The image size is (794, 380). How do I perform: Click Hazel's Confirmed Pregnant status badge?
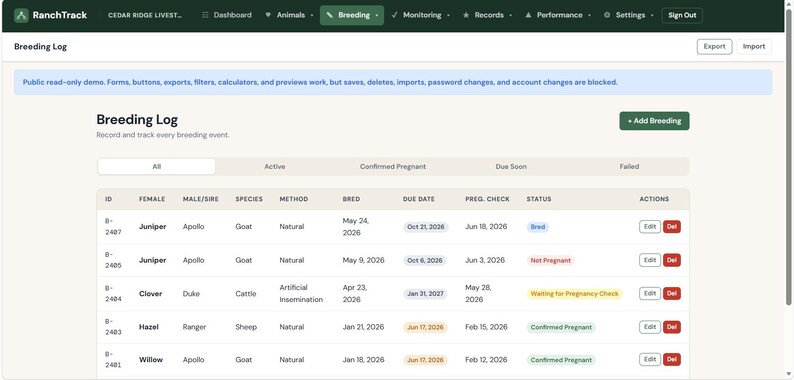(x=561, y=327)
